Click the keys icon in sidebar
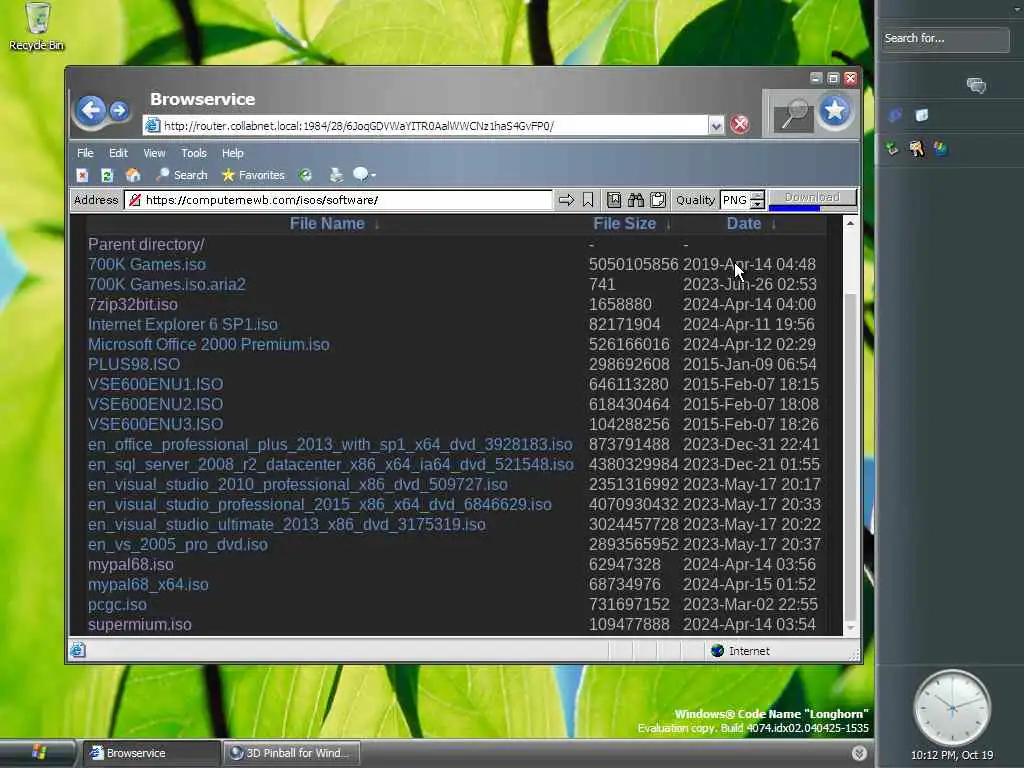The width and height of the screenshot is (1024, 768). (x=917, y=149)
